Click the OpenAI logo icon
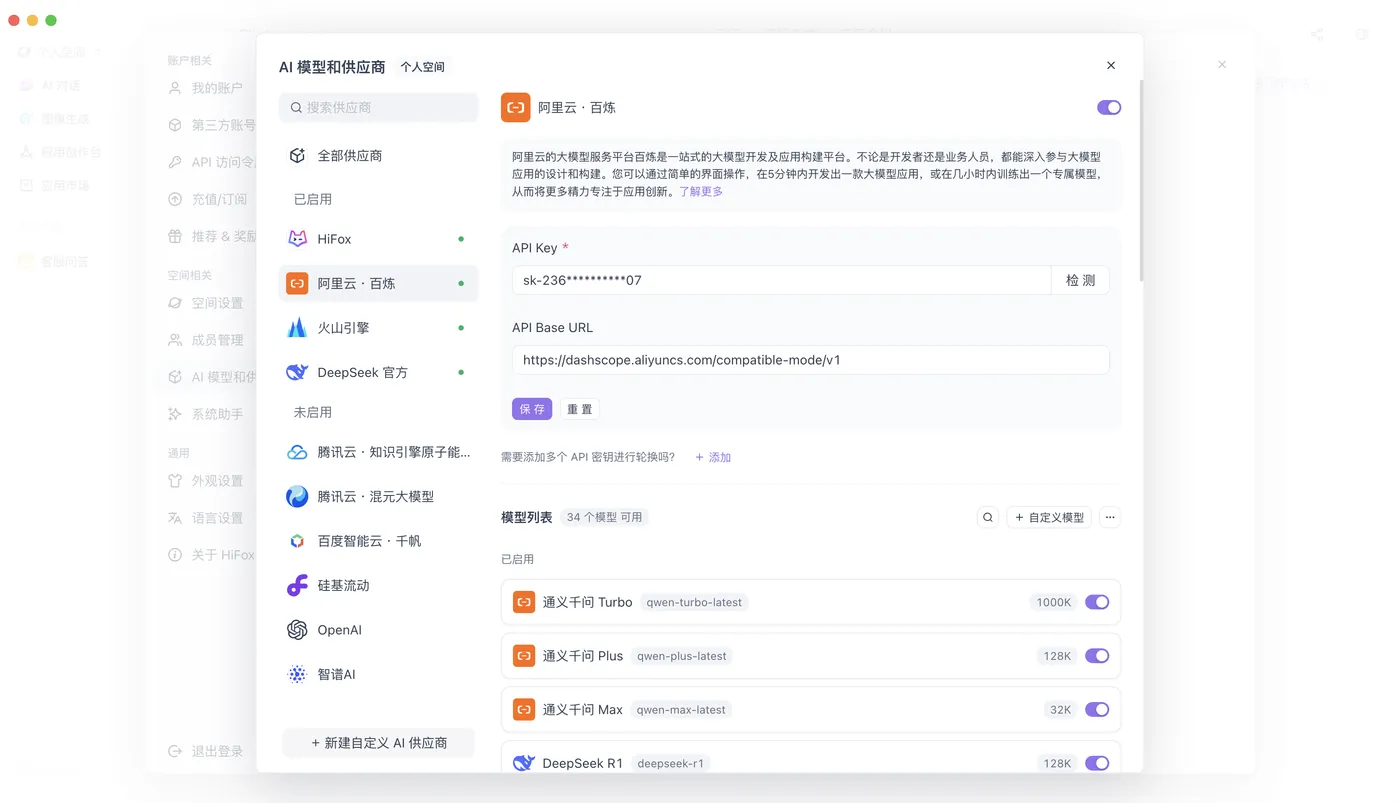The width and height of the screenshot is (1400, 803). [297, 630]
